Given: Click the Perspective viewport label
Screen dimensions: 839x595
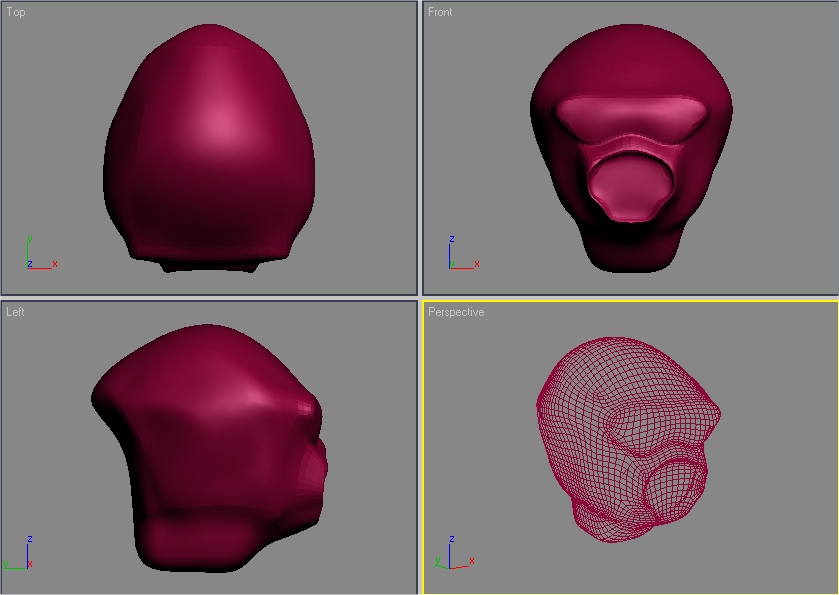Looking at the screenshot, I should coord(456,312).
